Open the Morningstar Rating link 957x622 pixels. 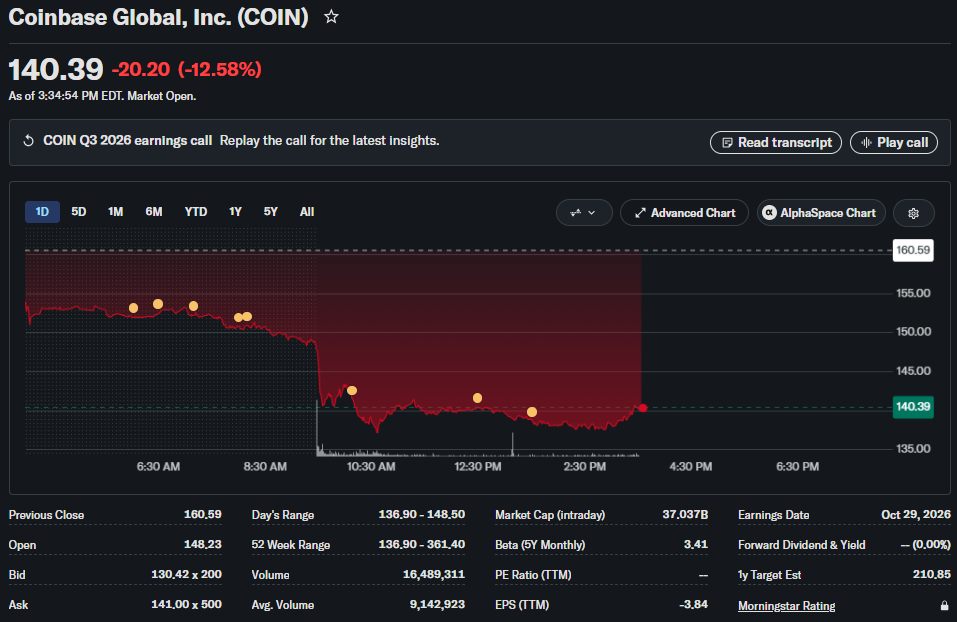point(786,606)
